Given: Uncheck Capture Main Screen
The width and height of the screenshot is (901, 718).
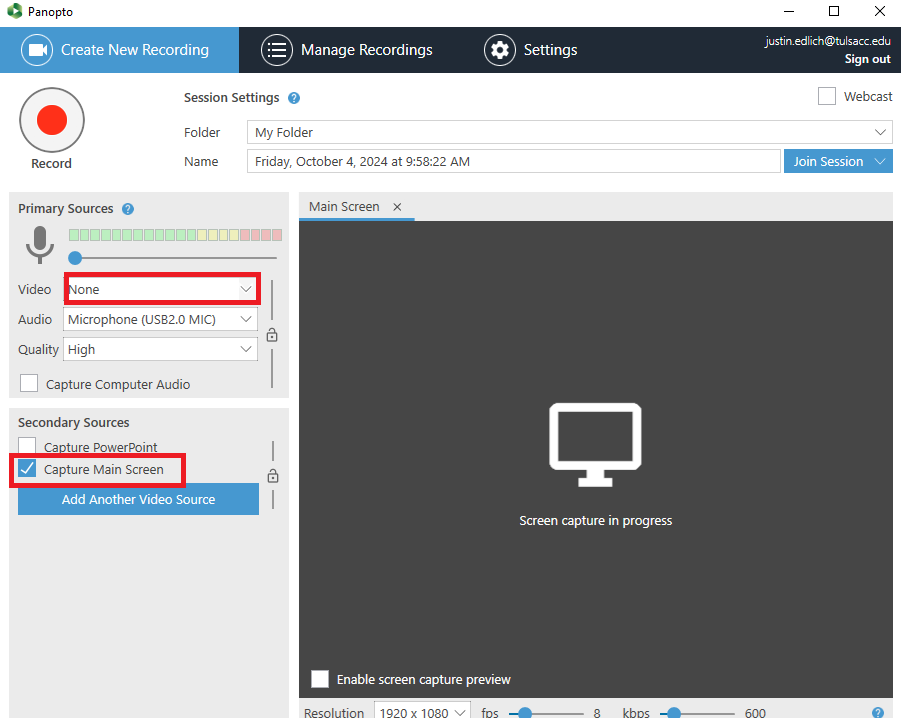Looking at the screenshot, I should coord(27,469).
